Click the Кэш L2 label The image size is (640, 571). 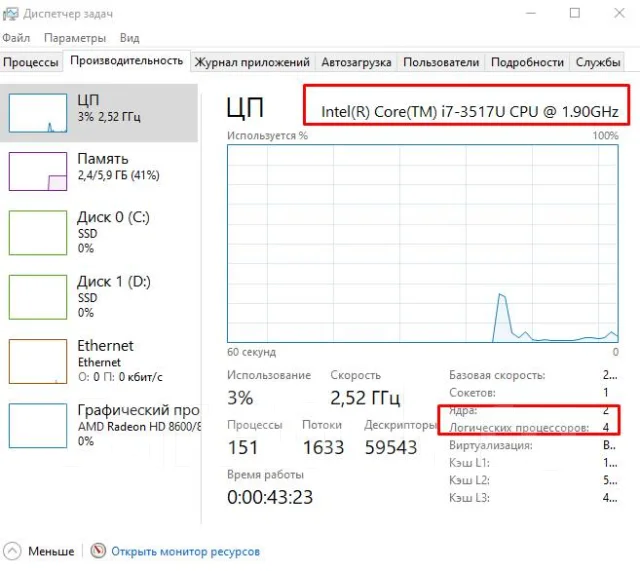[x=469, y=480]
